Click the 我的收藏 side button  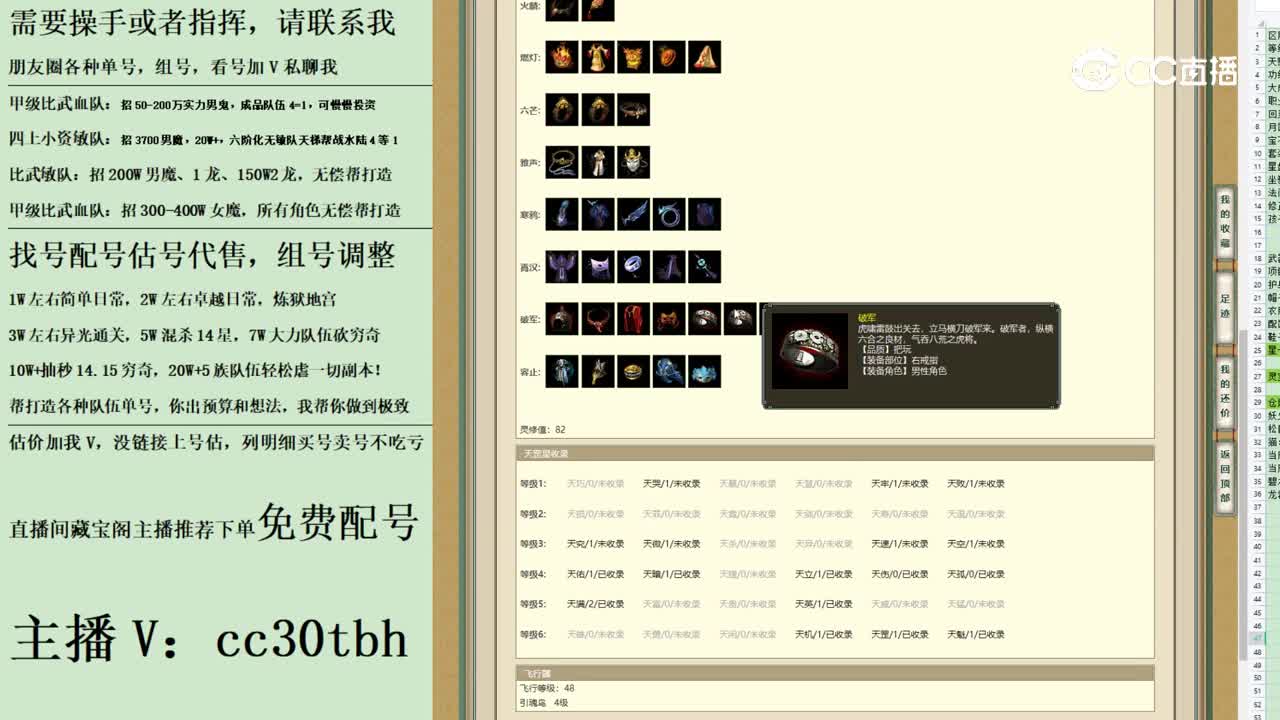(x=1225, y=221)
